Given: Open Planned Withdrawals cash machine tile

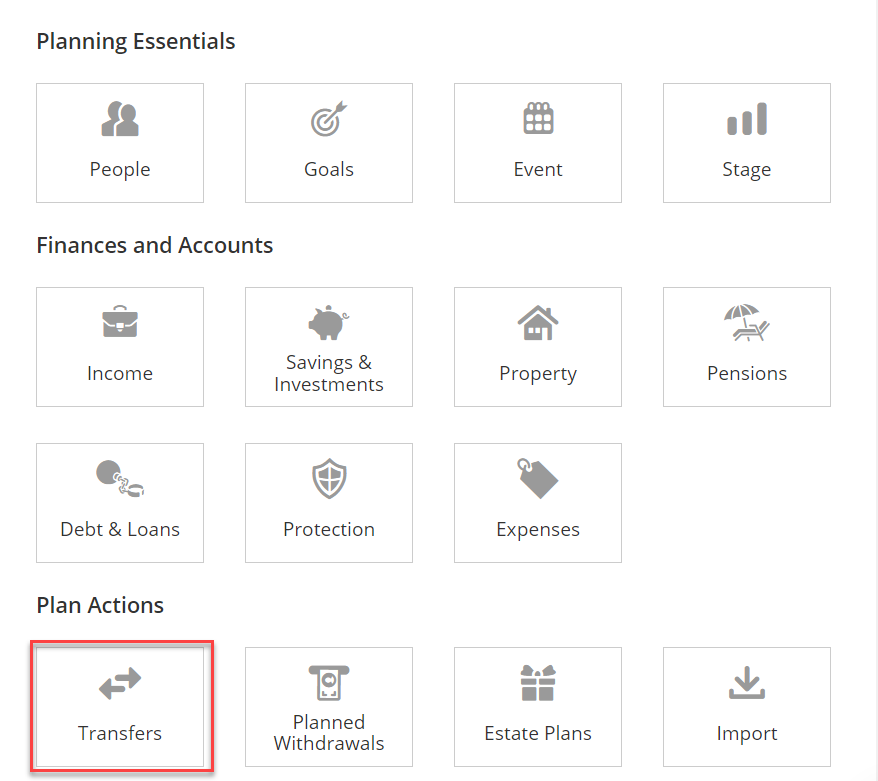Looking at the screenshot, I should [329, 707].
